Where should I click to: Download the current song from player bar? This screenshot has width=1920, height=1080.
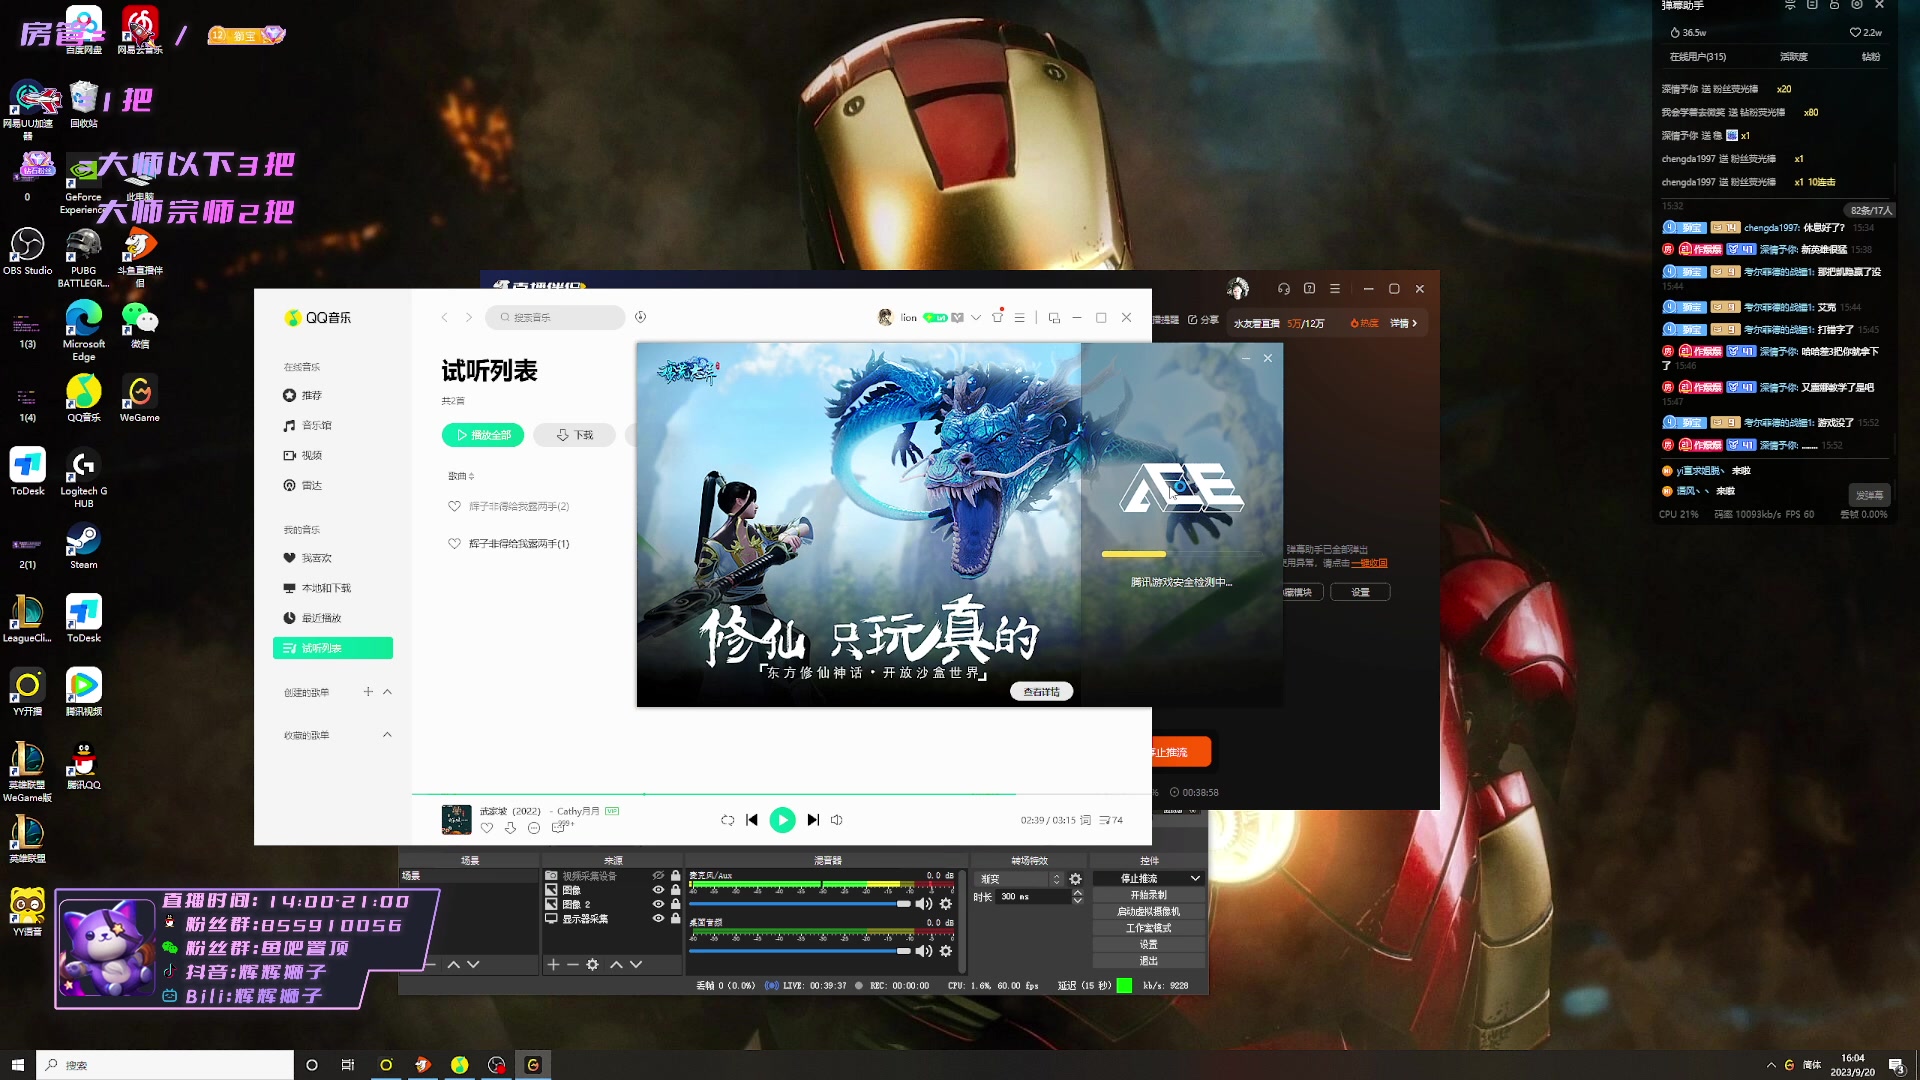point(510,828)
